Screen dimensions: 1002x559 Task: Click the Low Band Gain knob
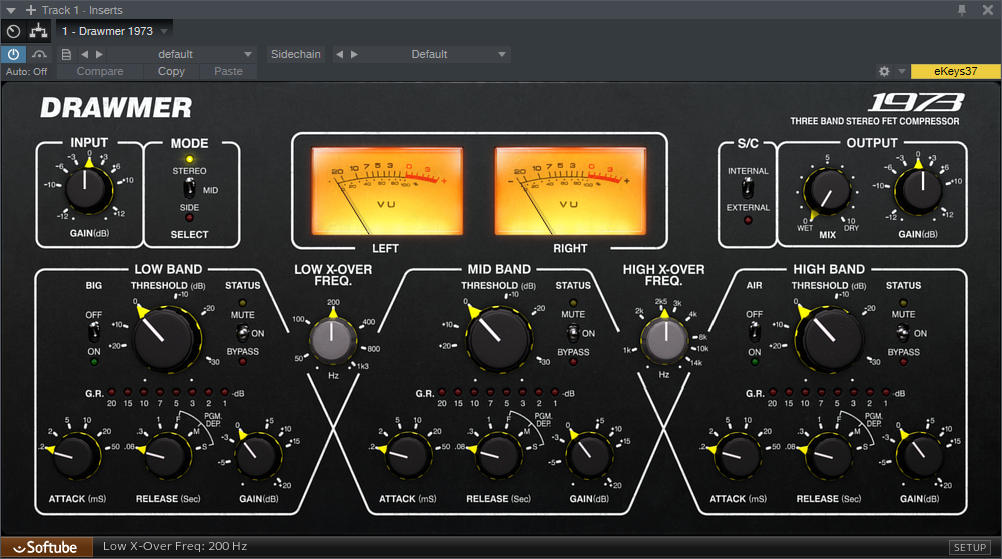coord(259,456)
